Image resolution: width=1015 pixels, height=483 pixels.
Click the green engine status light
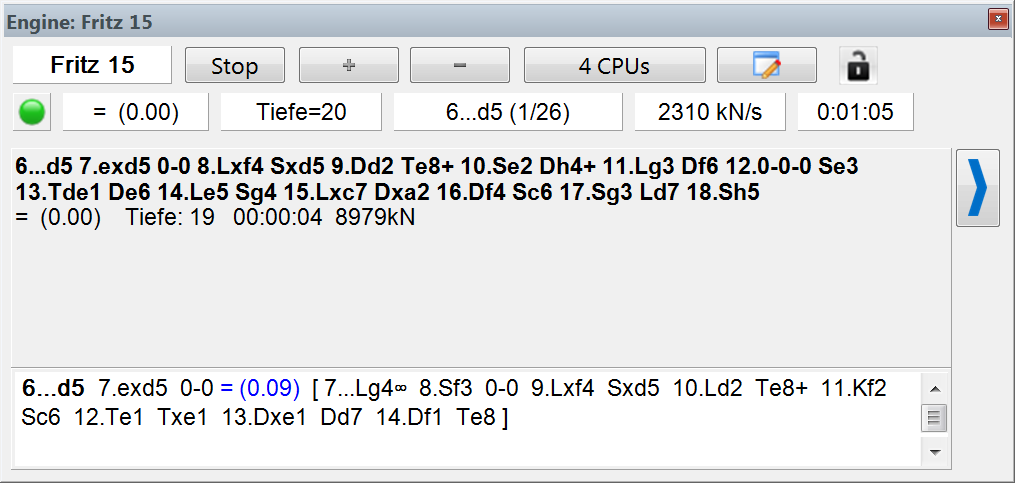click(x=33, y=113)
